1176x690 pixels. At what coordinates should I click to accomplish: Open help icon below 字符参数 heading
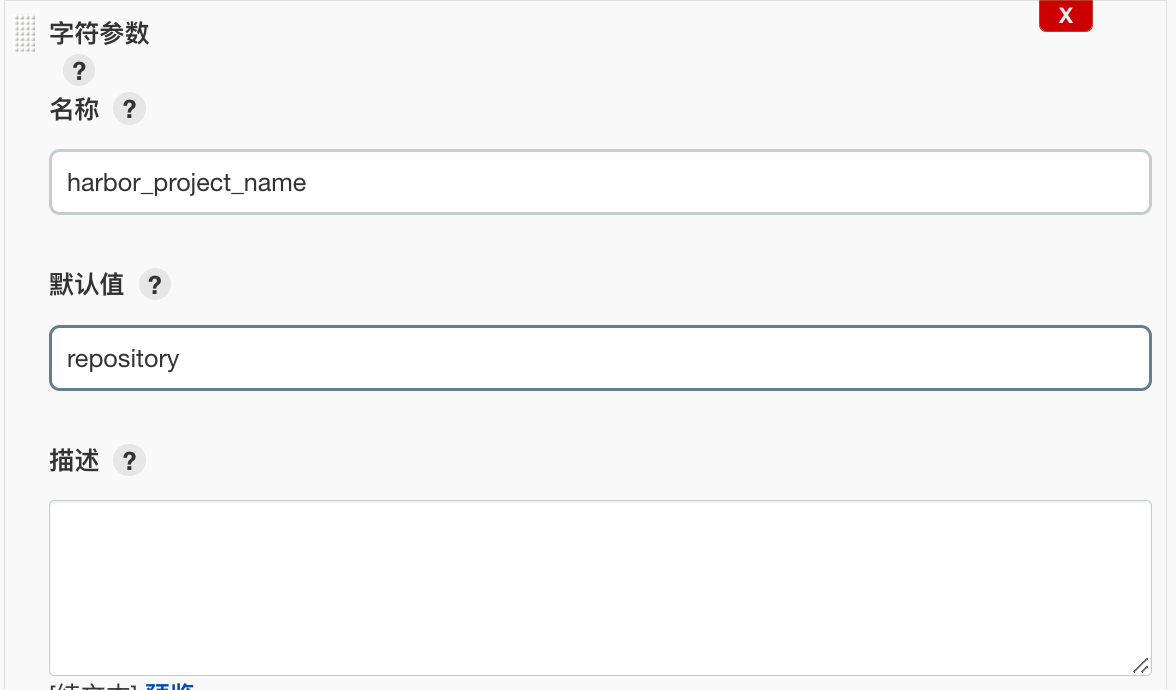click(79, 71)
